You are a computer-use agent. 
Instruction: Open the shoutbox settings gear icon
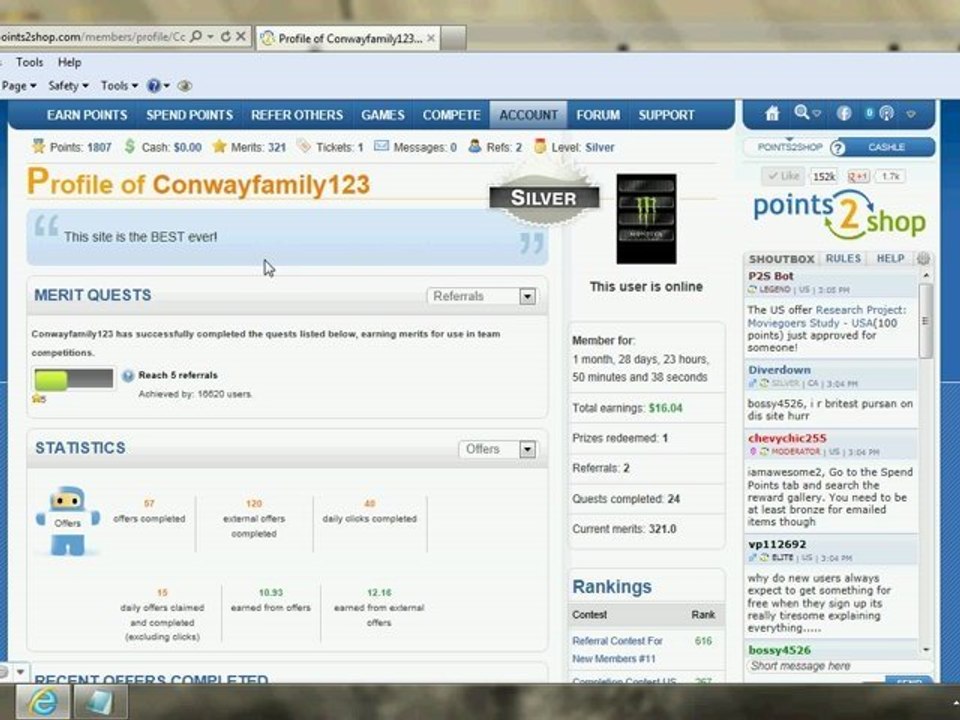(x=923, y=258)
